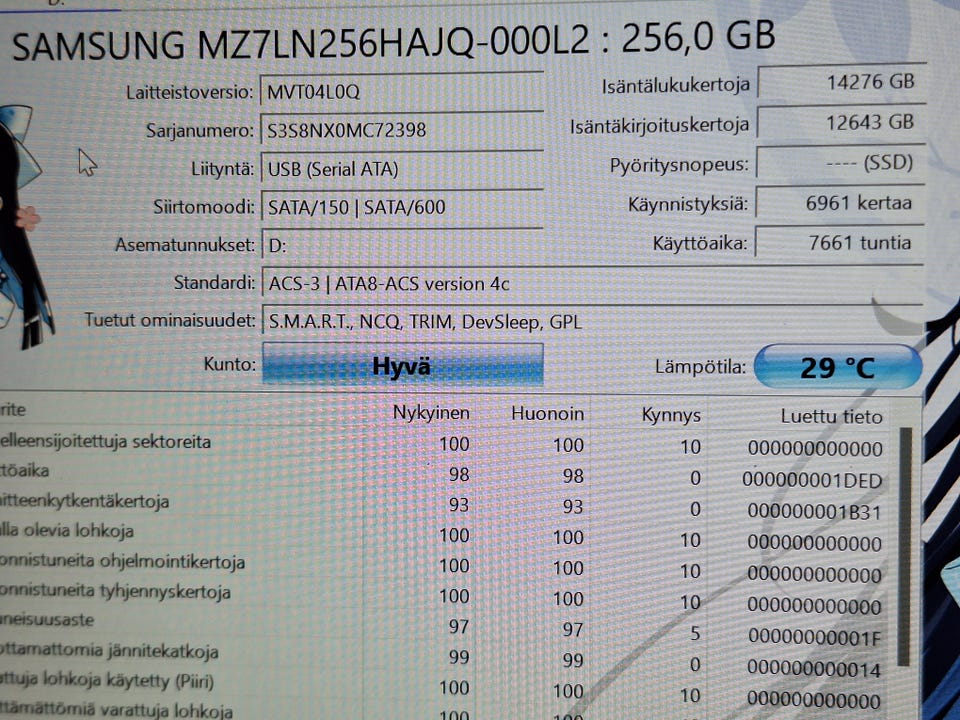Click worst value 99 in Huonoin column

coord(572,660)
